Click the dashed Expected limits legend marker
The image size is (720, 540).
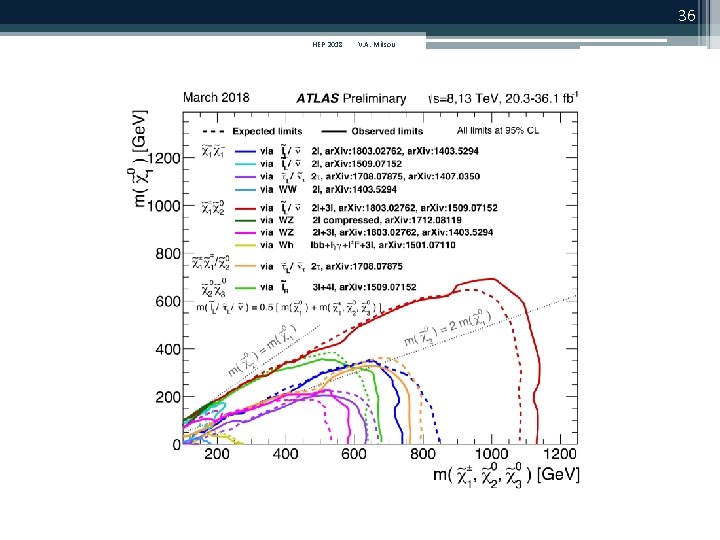[213, 131]
